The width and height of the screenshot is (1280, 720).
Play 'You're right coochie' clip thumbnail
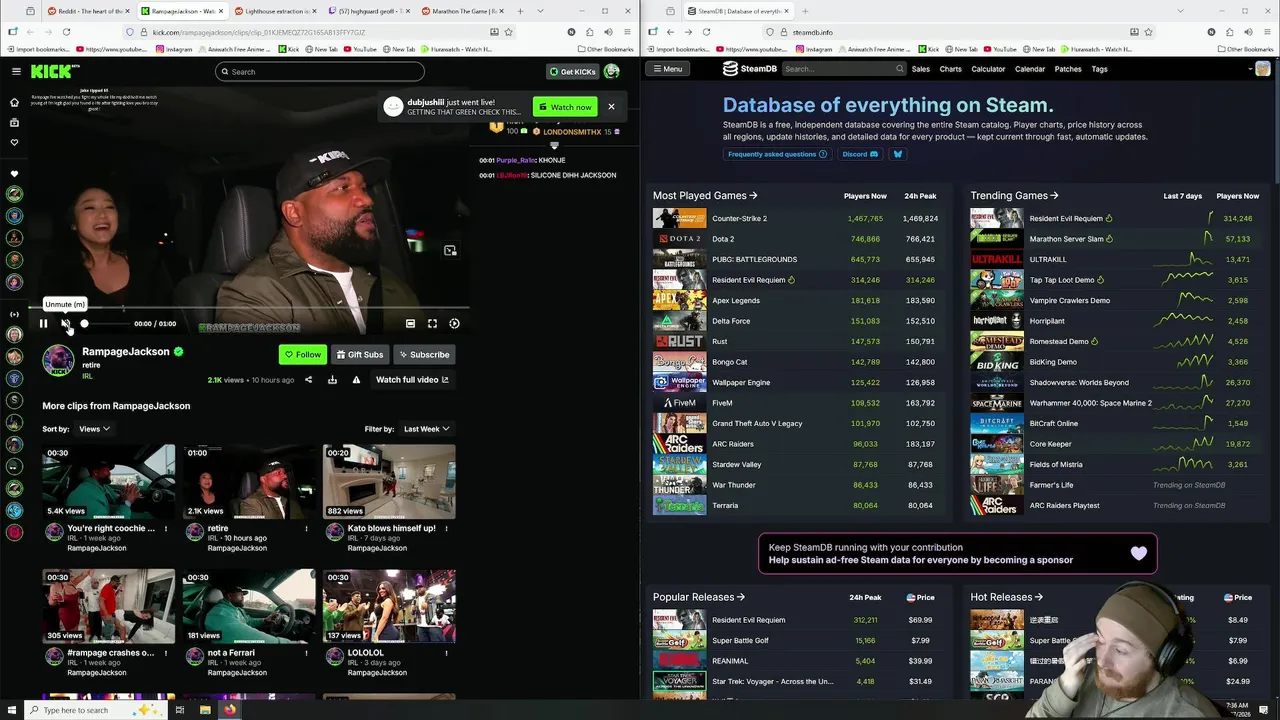[108, 480]
